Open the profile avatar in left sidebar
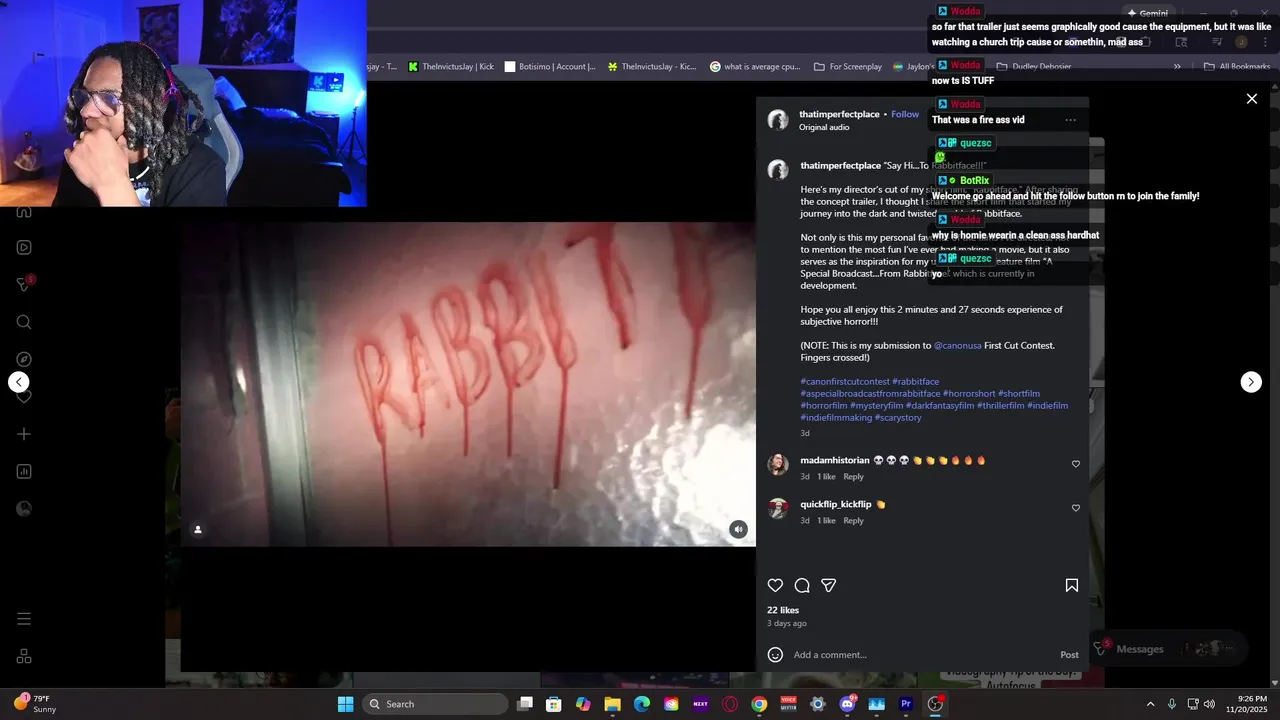Image resolution: width=1280 pixels, height=720 pixels. tap(24, 508)
